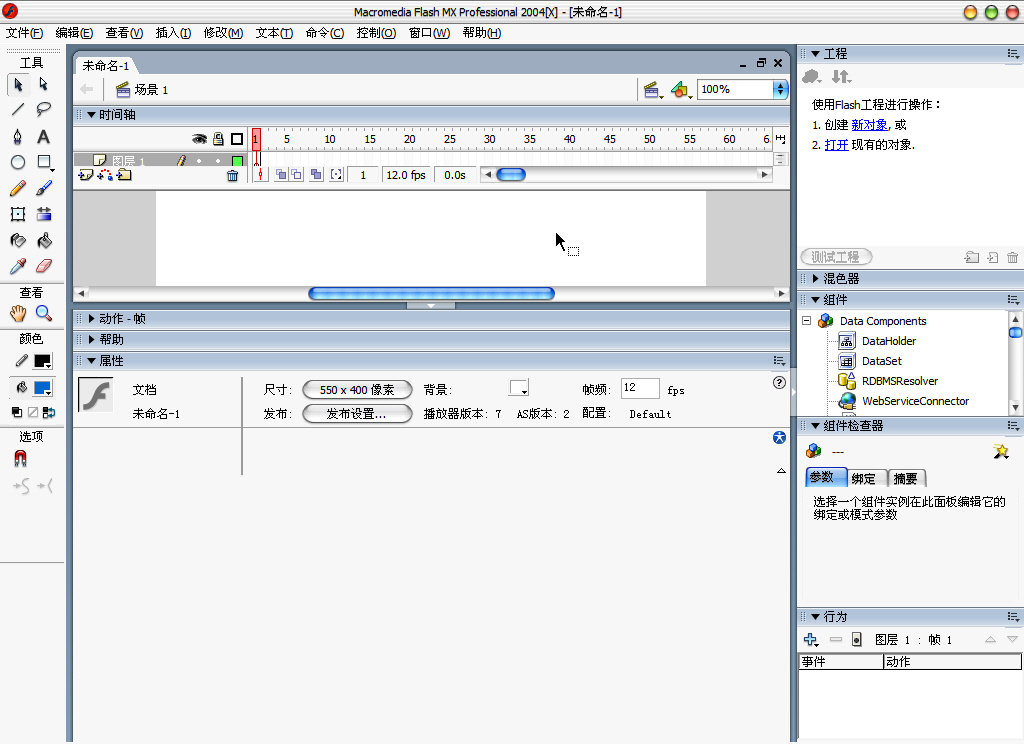The height and width of the screenshot is (744, 1024).
Task: Click the add motion guide icon
Action: pyautogui.click(x=104, y=174)
